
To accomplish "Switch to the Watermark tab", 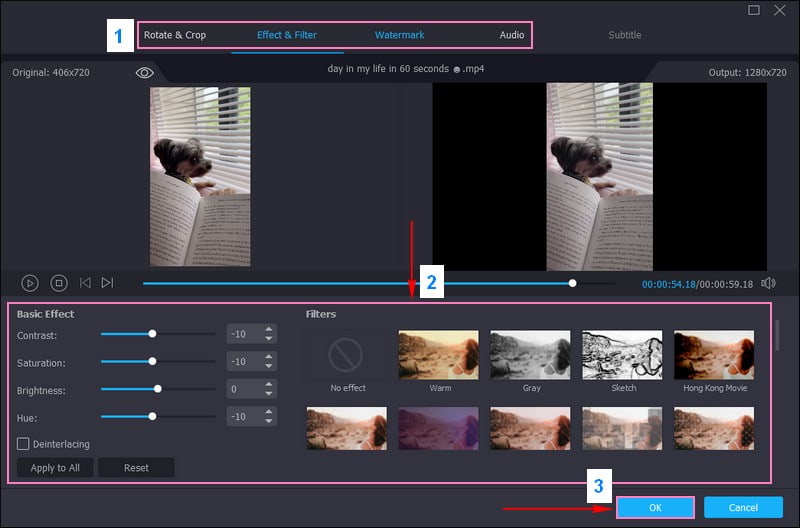I will point(399,35).
